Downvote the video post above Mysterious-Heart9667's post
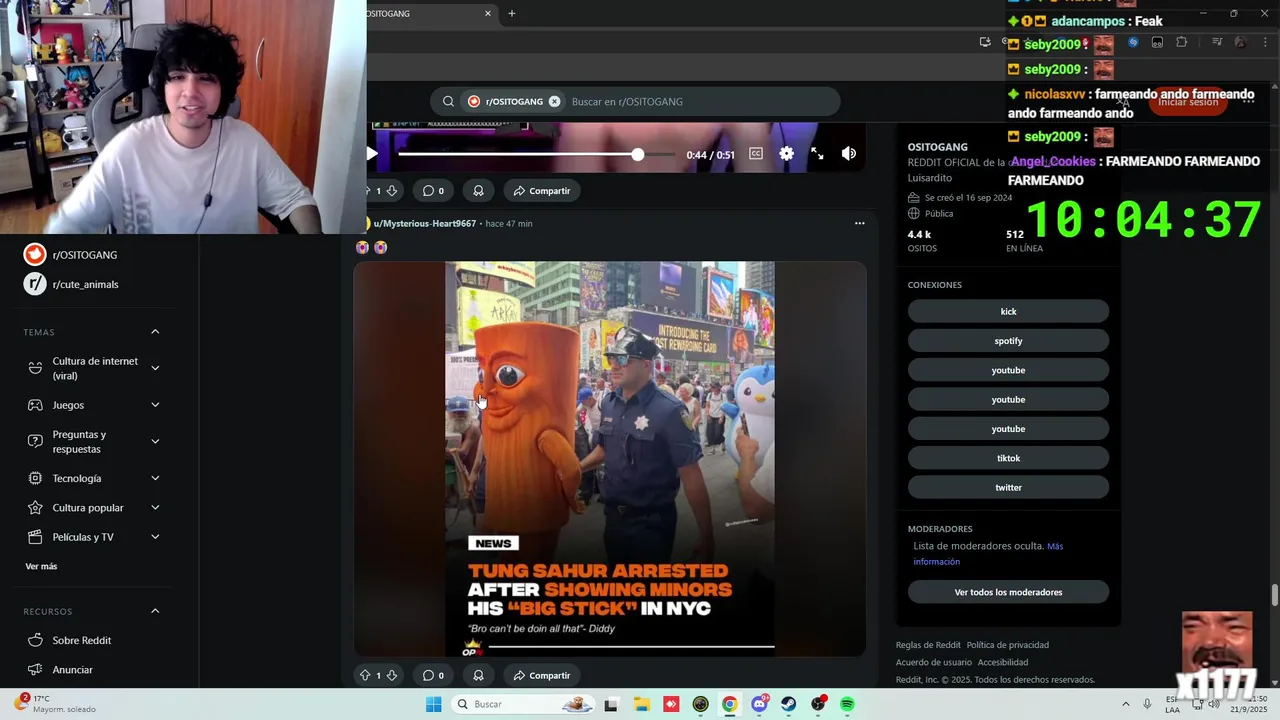 (392, 191)
